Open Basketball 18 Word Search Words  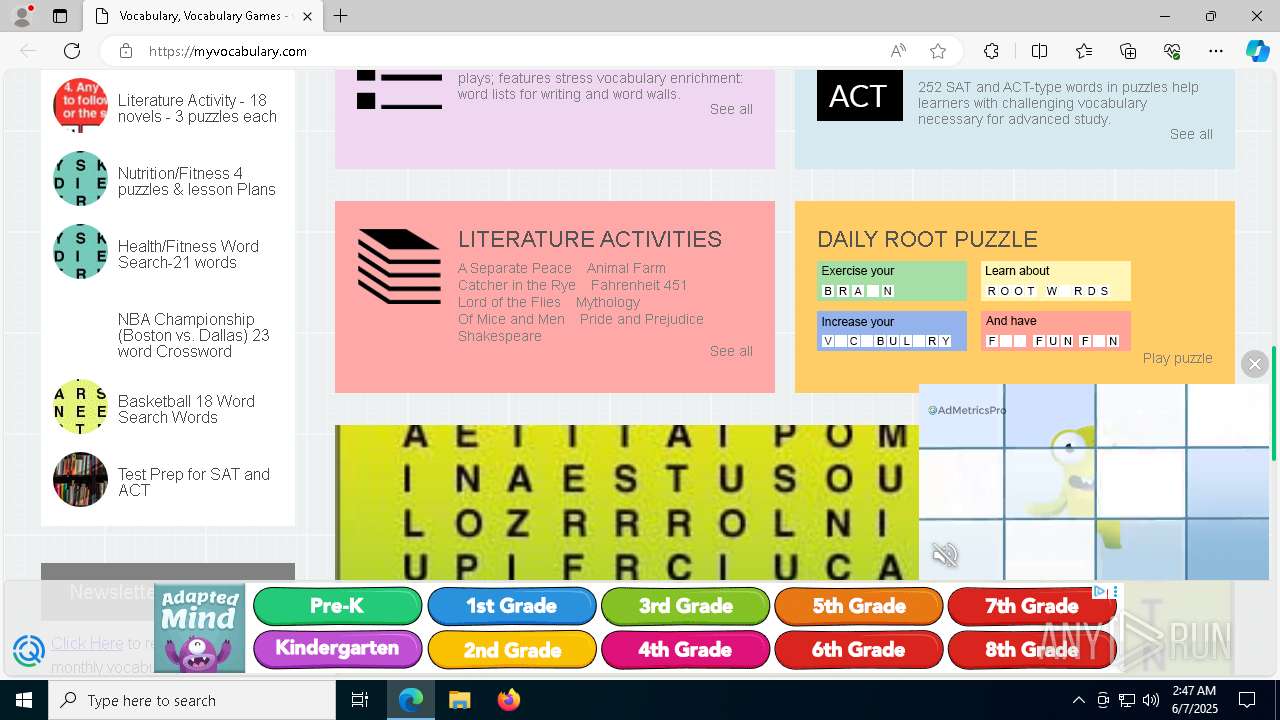[186, 409]
